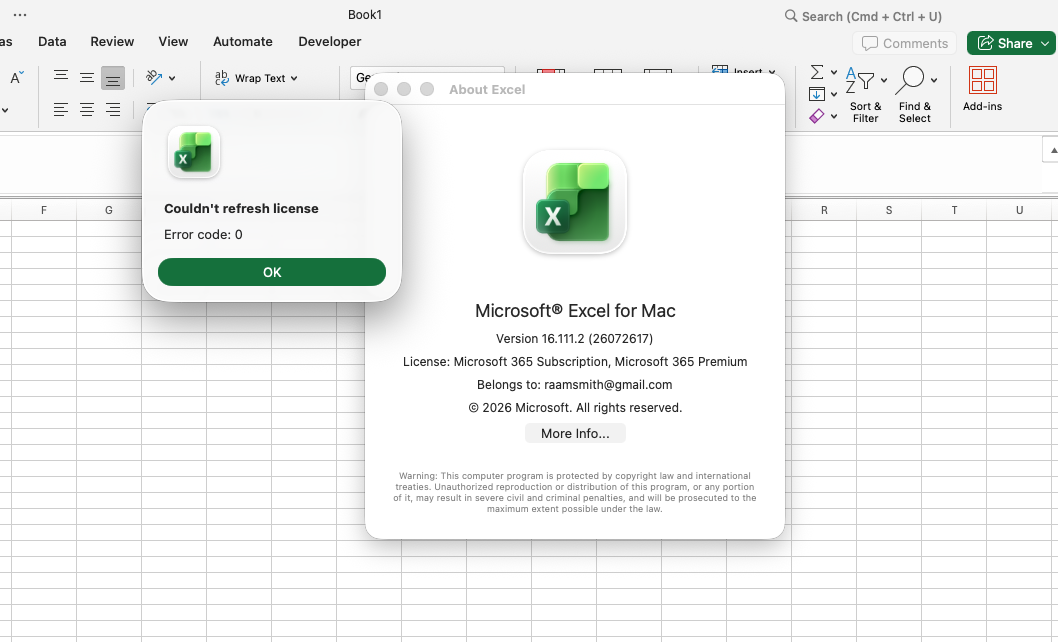Image resolution: width=1058 pixels, height=642 pixels.
Task: Select column U header
Action: click(x=1019, y=210)
